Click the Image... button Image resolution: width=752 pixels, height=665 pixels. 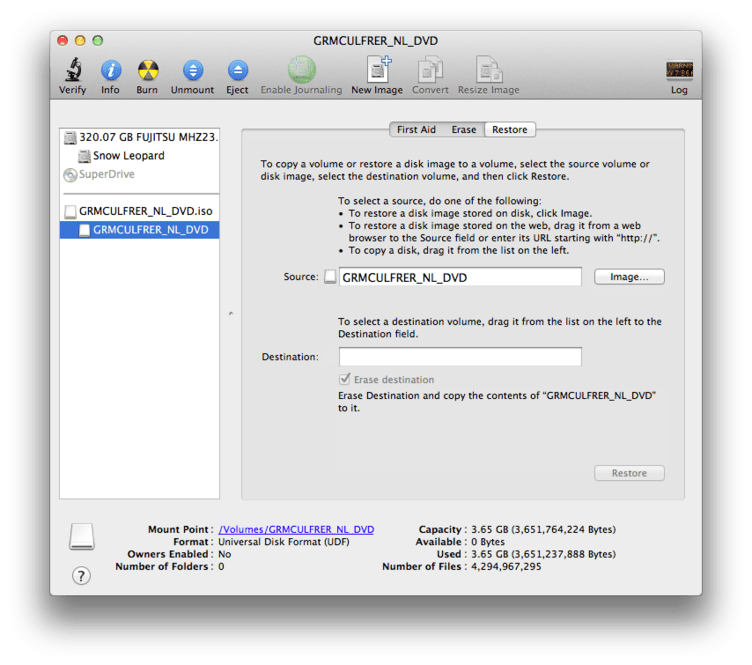[629, 277]
